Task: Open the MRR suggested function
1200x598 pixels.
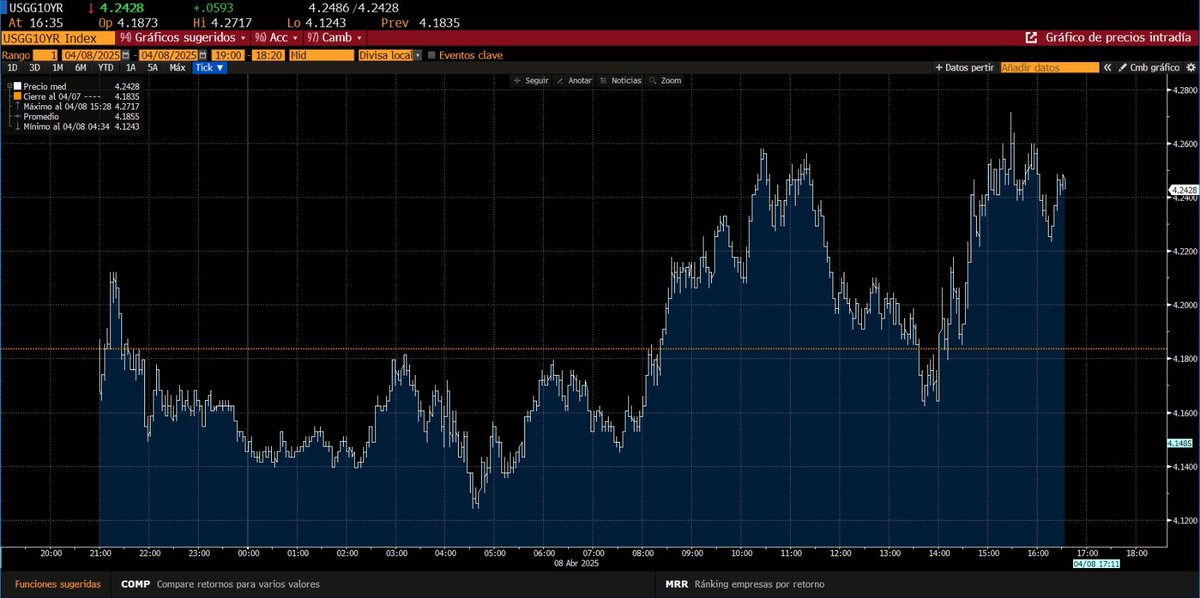Action: (x=745, y=584)
